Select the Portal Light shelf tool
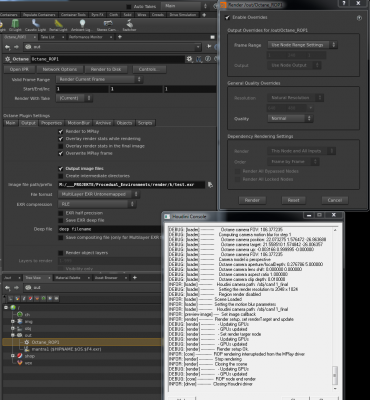The image size is (370, 400). pos(58,25)
